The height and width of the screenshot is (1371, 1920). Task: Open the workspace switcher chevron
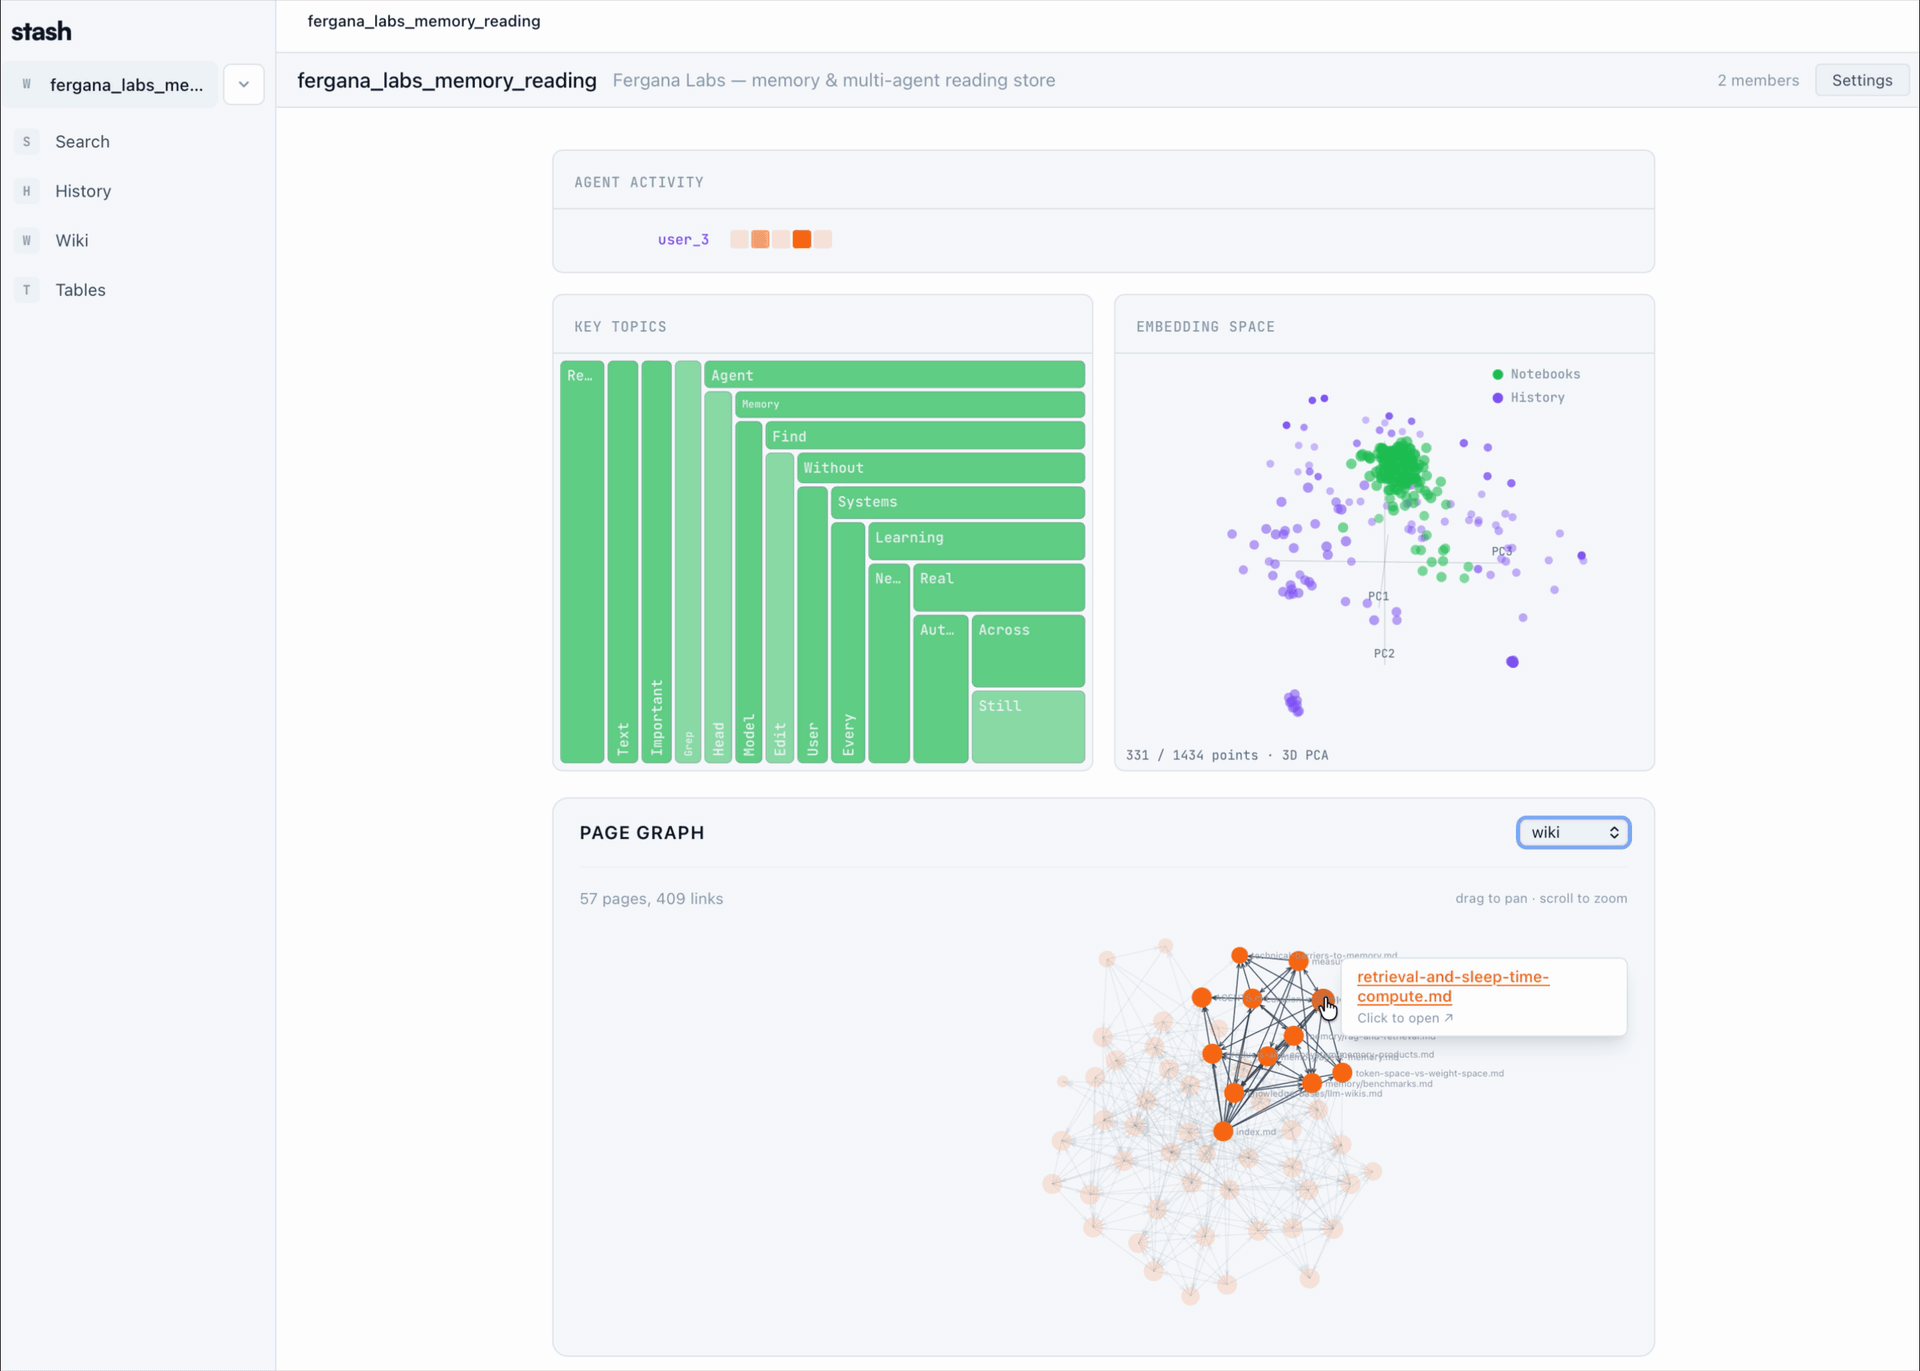[243, 84]
